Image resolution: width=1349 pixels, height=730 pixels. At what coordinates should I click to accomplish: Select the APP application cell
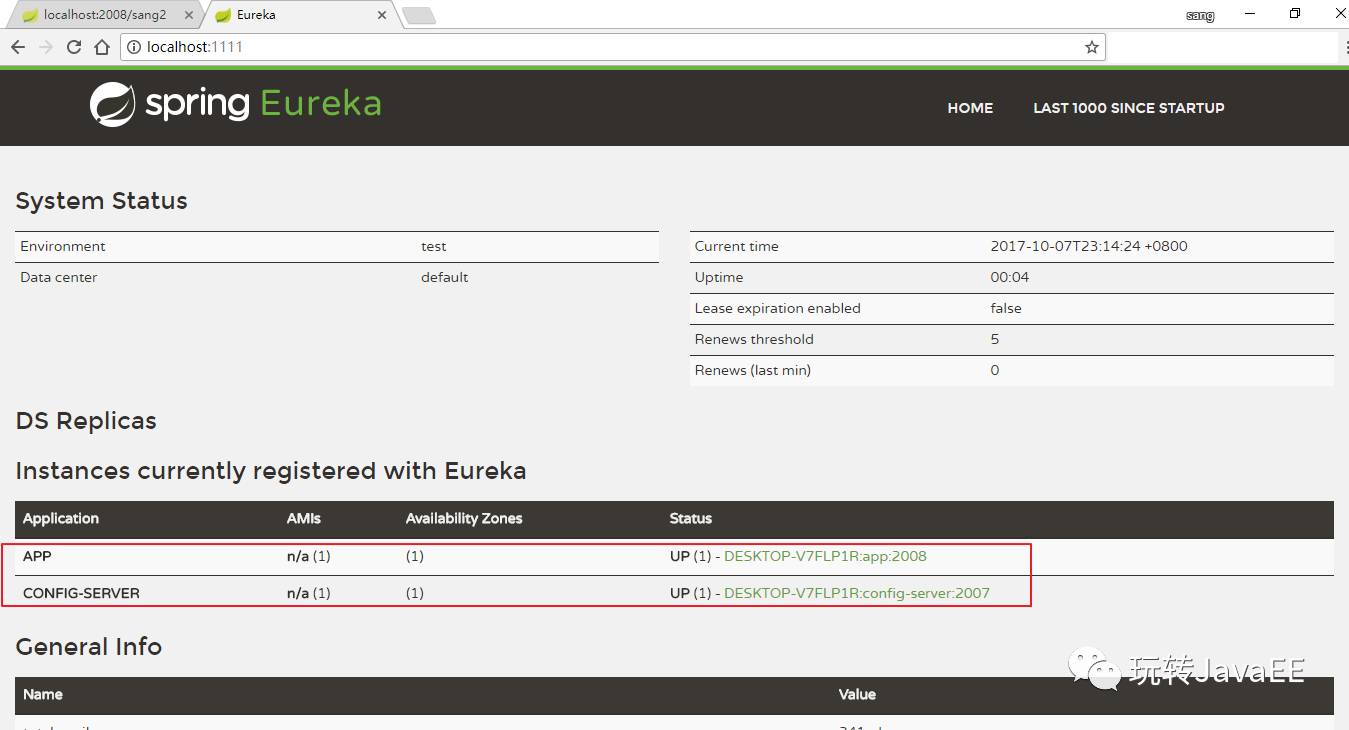[37, 556]
